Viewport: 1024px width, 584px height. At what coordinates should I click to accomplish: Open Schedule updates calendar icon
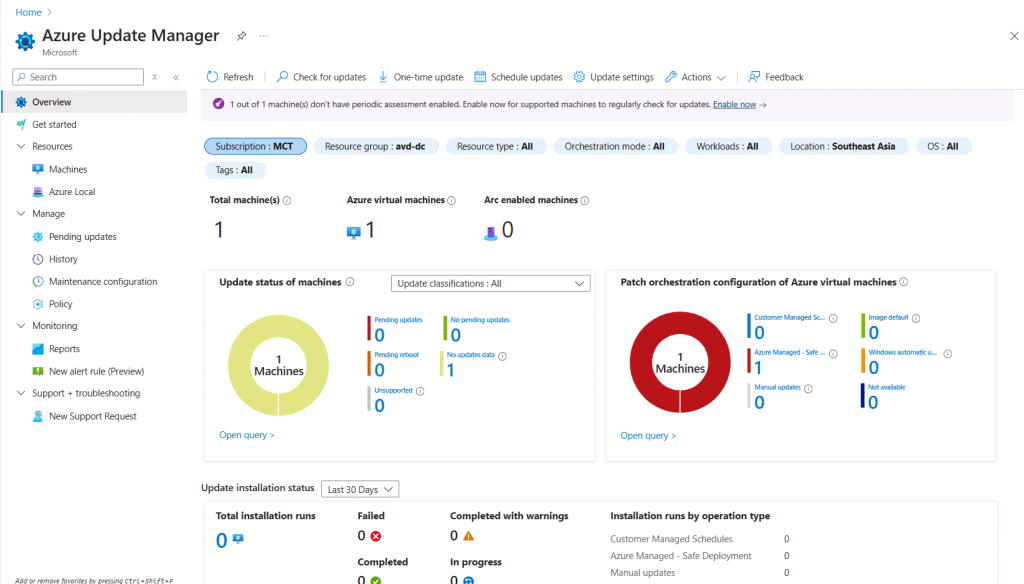coord(480,77)
